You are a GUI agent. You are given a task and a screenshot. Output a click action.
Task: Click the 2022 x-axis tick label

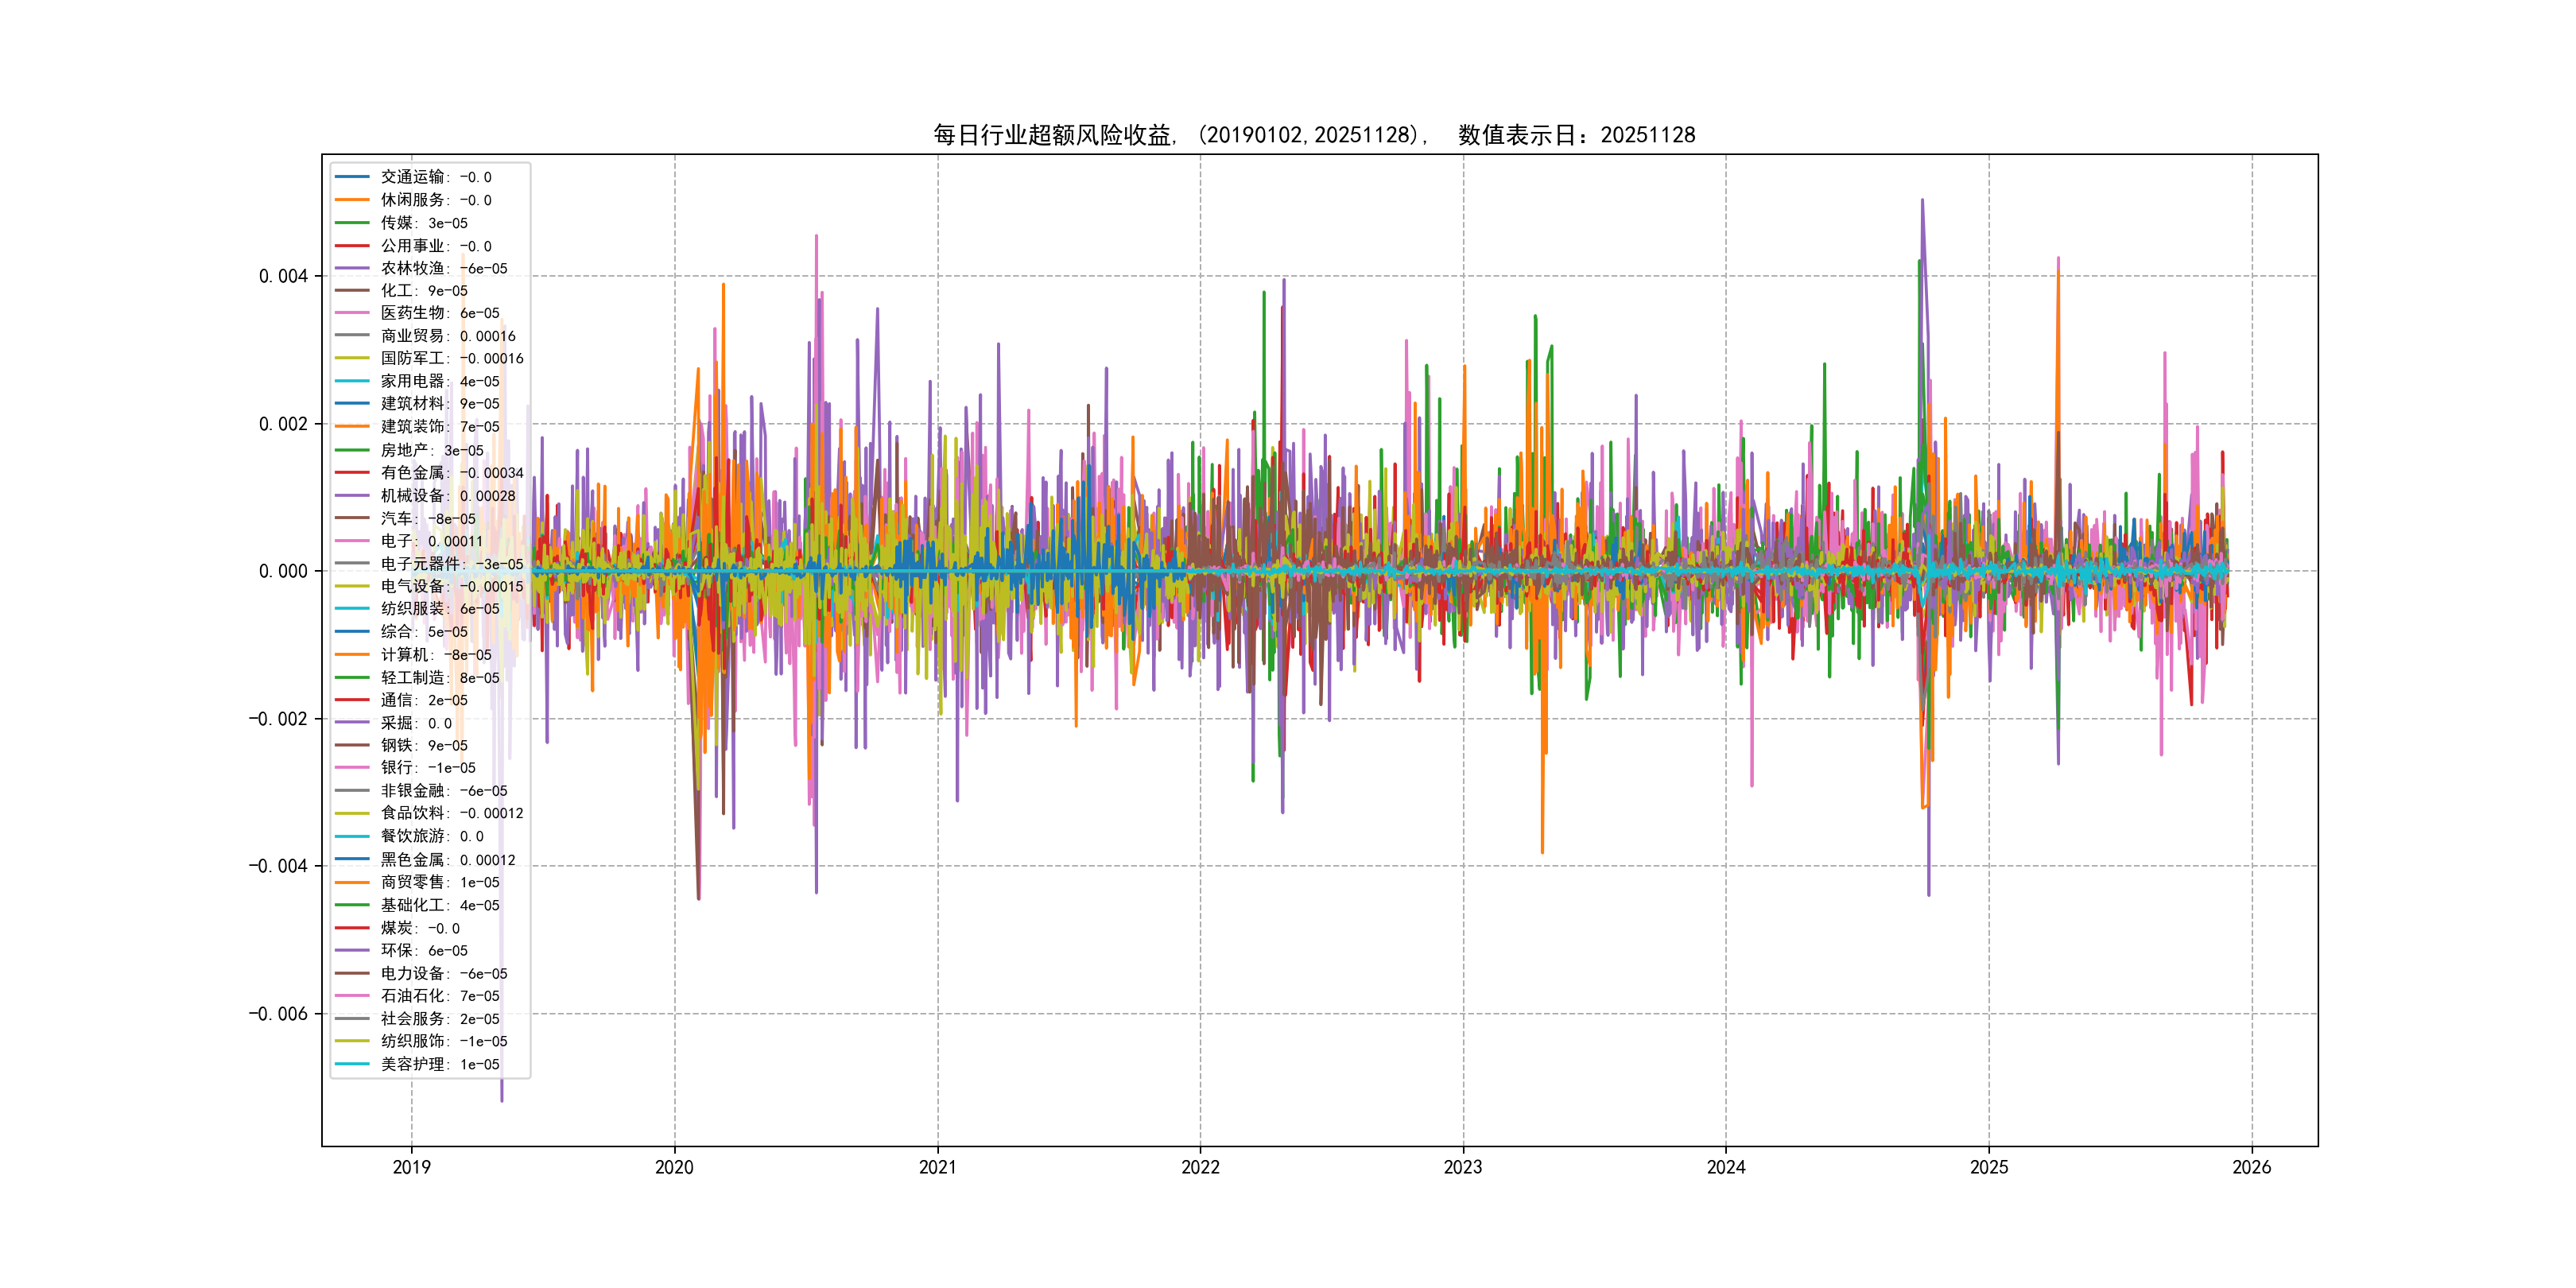[x=1200, y=1167]
